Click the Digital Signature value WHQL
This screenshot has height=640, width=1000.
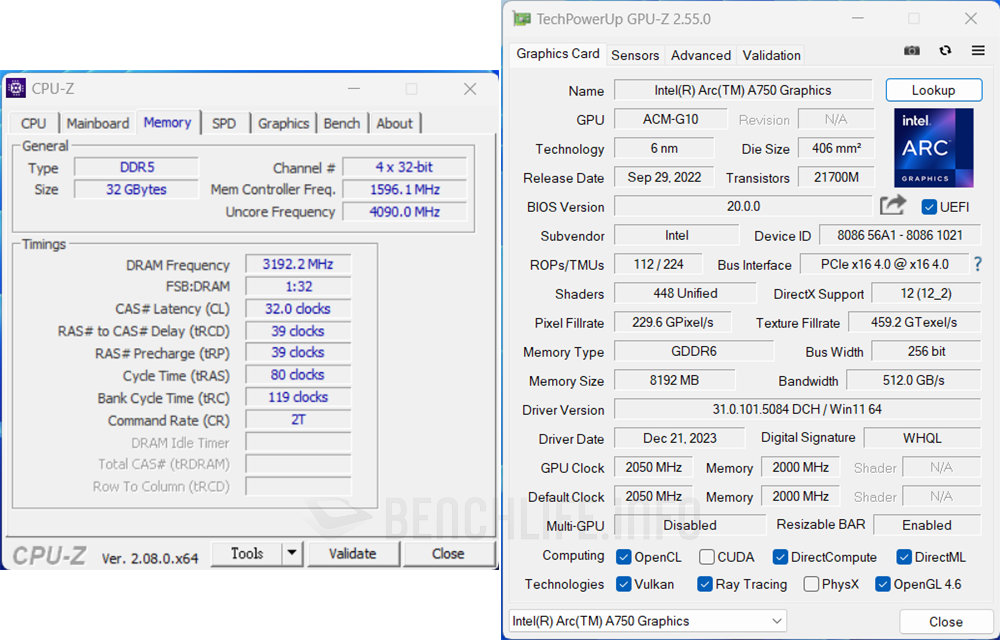tap(922, 438)
